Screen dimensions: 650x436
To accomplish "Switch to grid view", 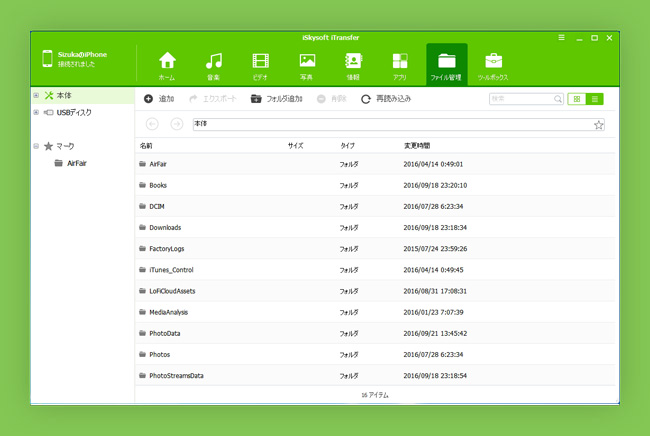I will pos(577,99).
